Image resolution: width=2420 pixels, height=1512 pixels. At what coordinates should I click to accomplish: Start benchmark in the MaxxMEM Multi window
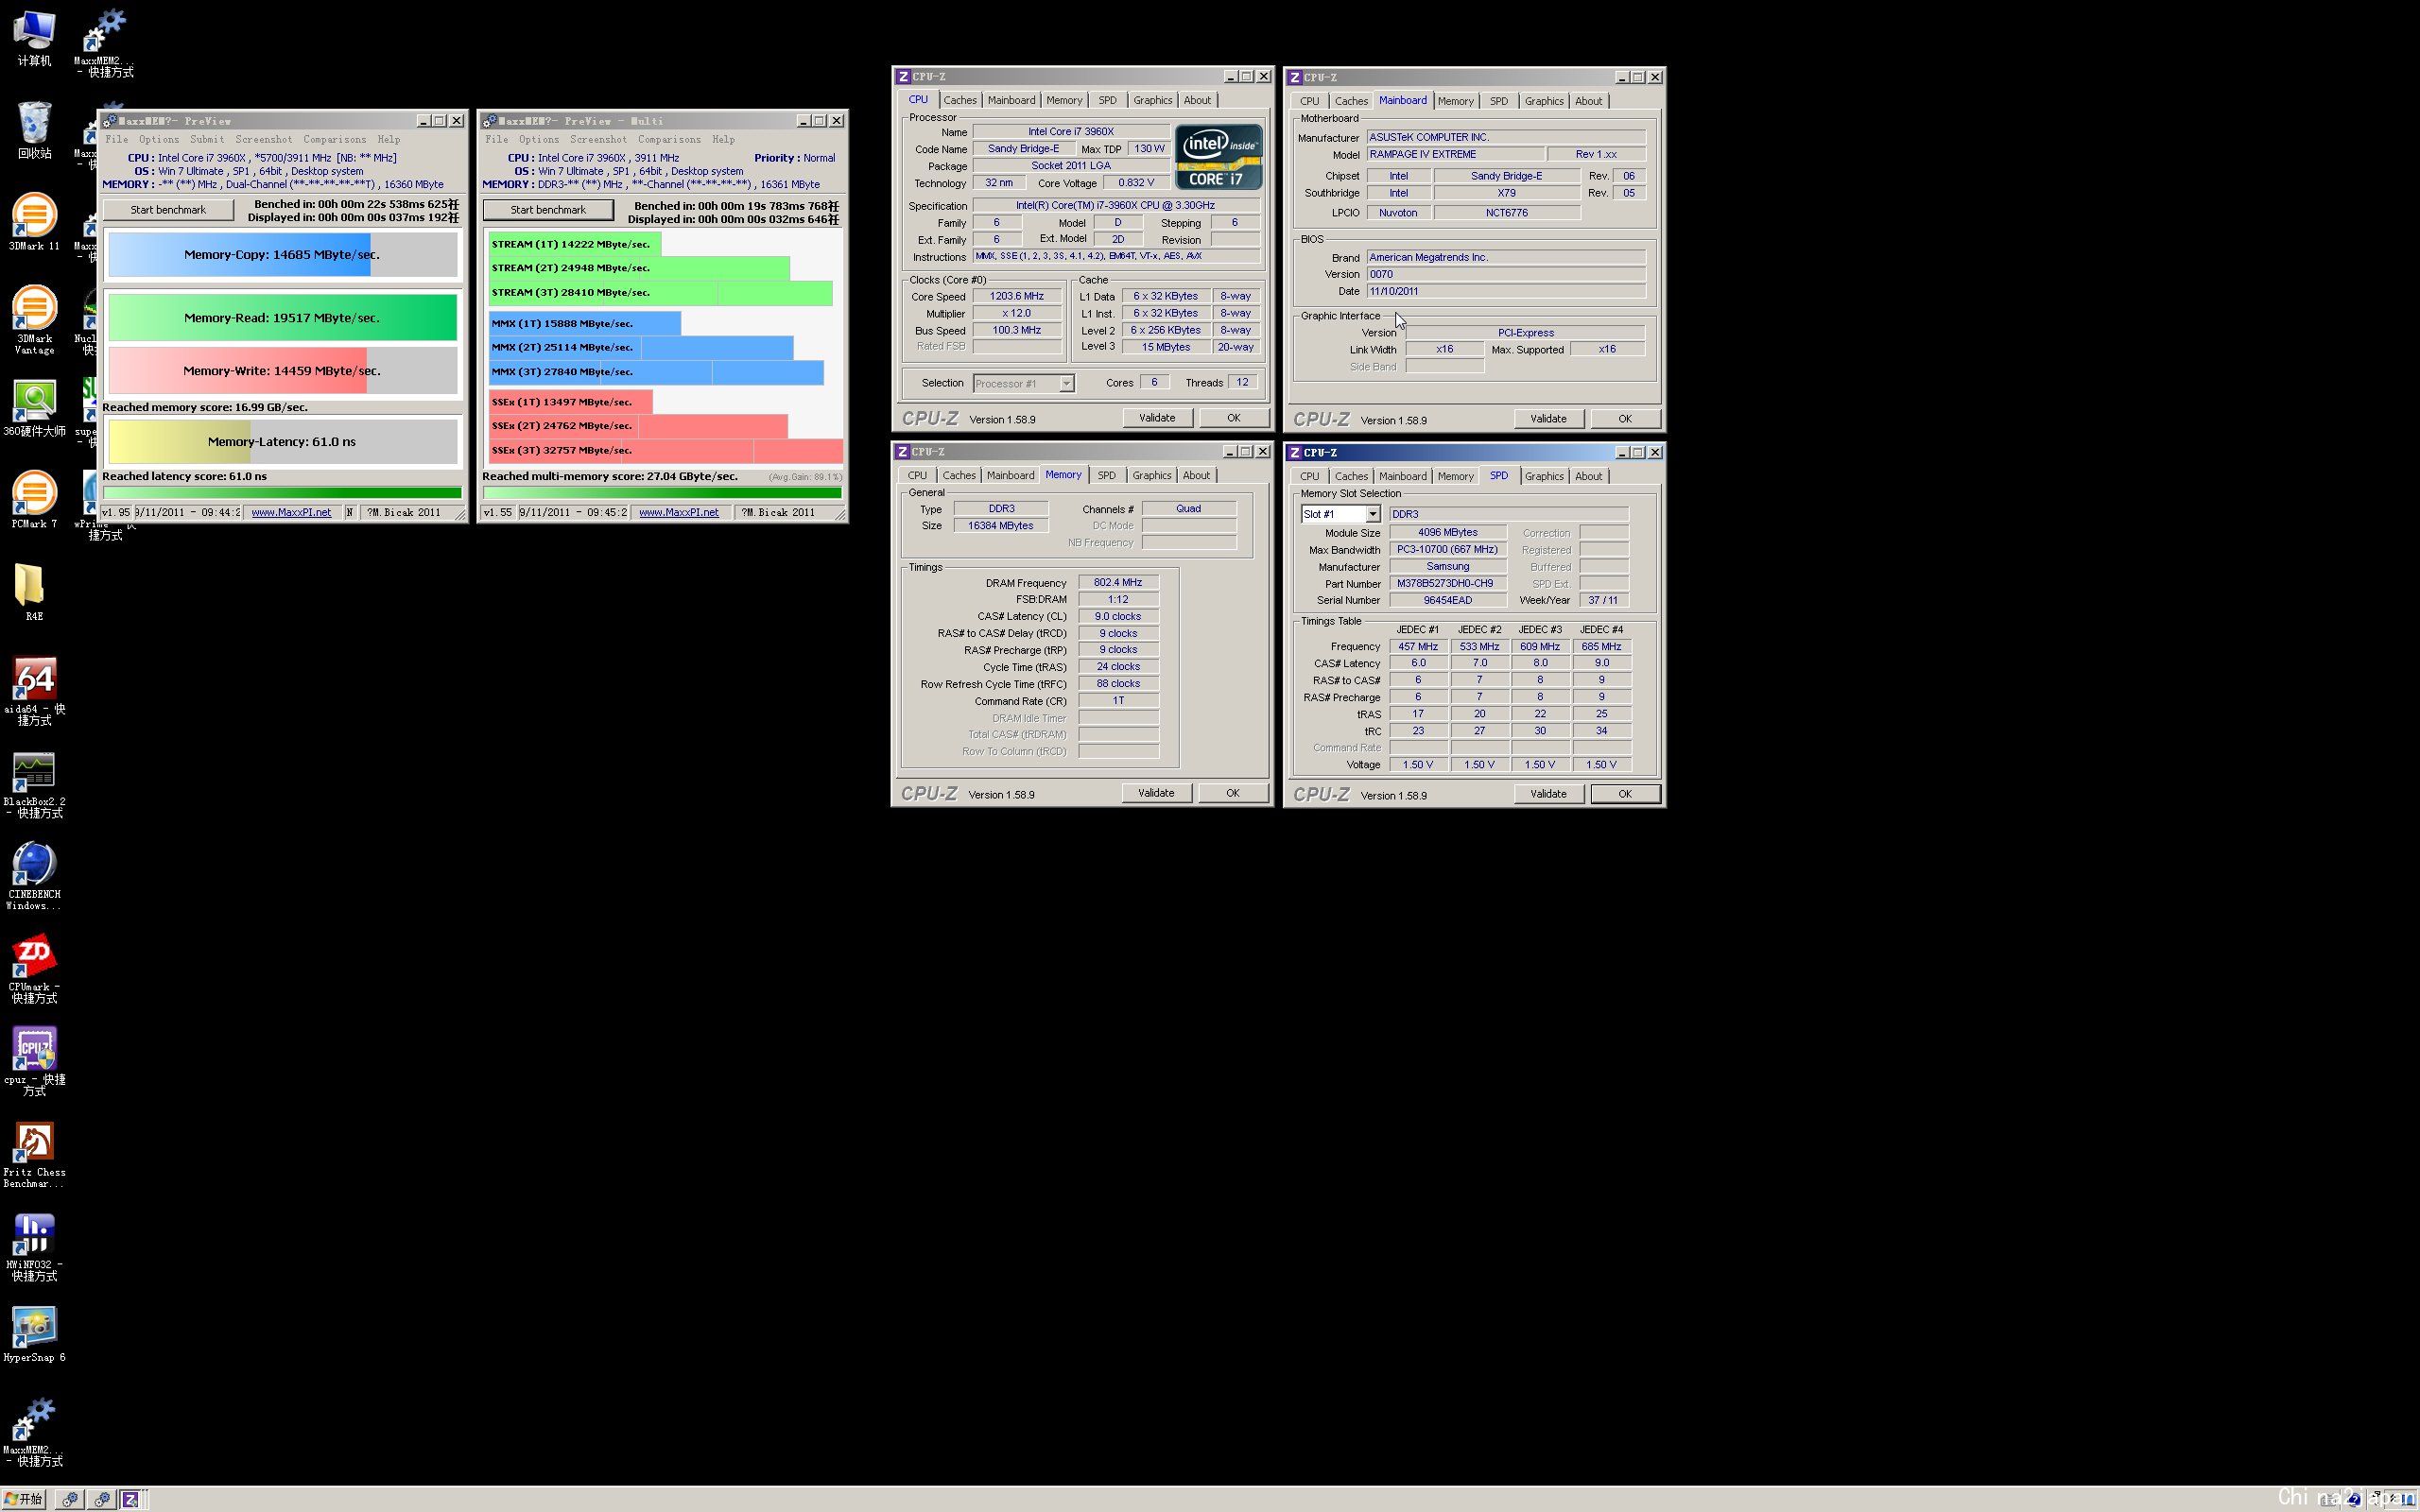click(548, 210)
